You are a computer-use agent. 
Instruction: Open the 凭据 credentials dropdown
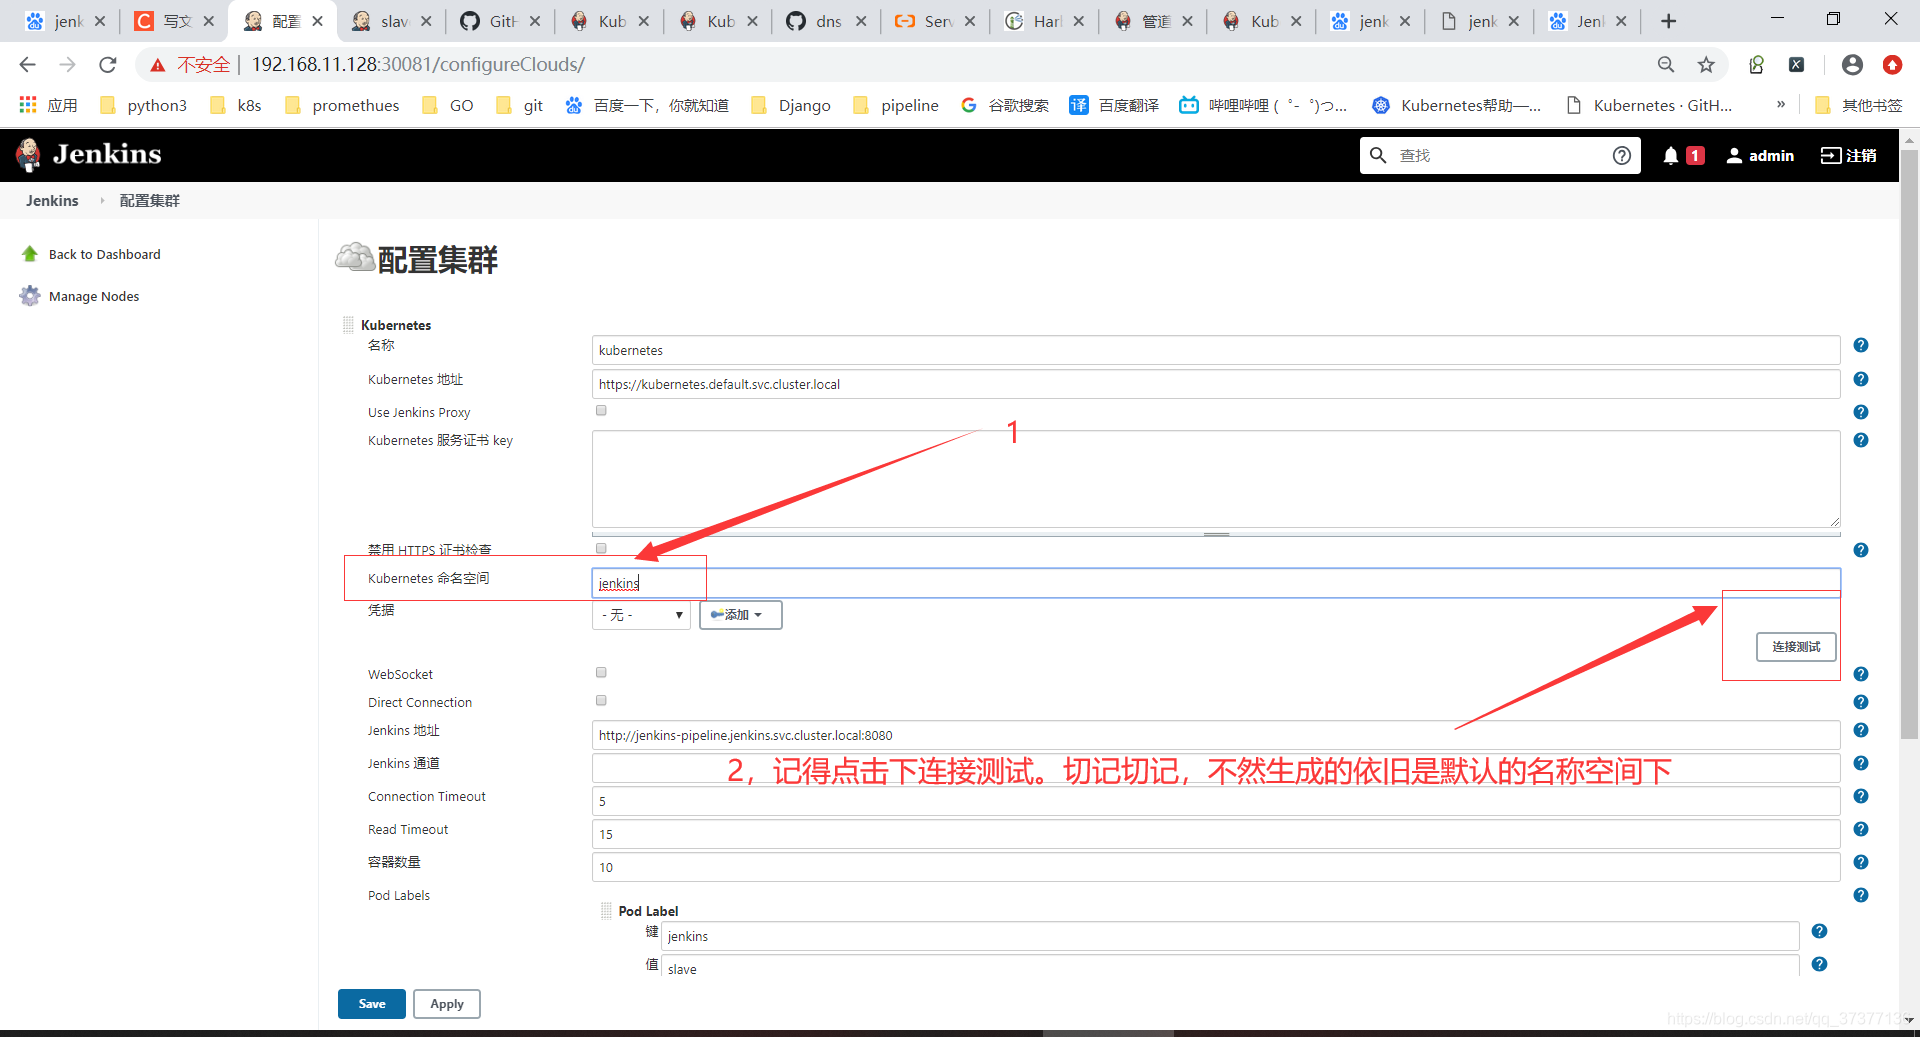641,615
